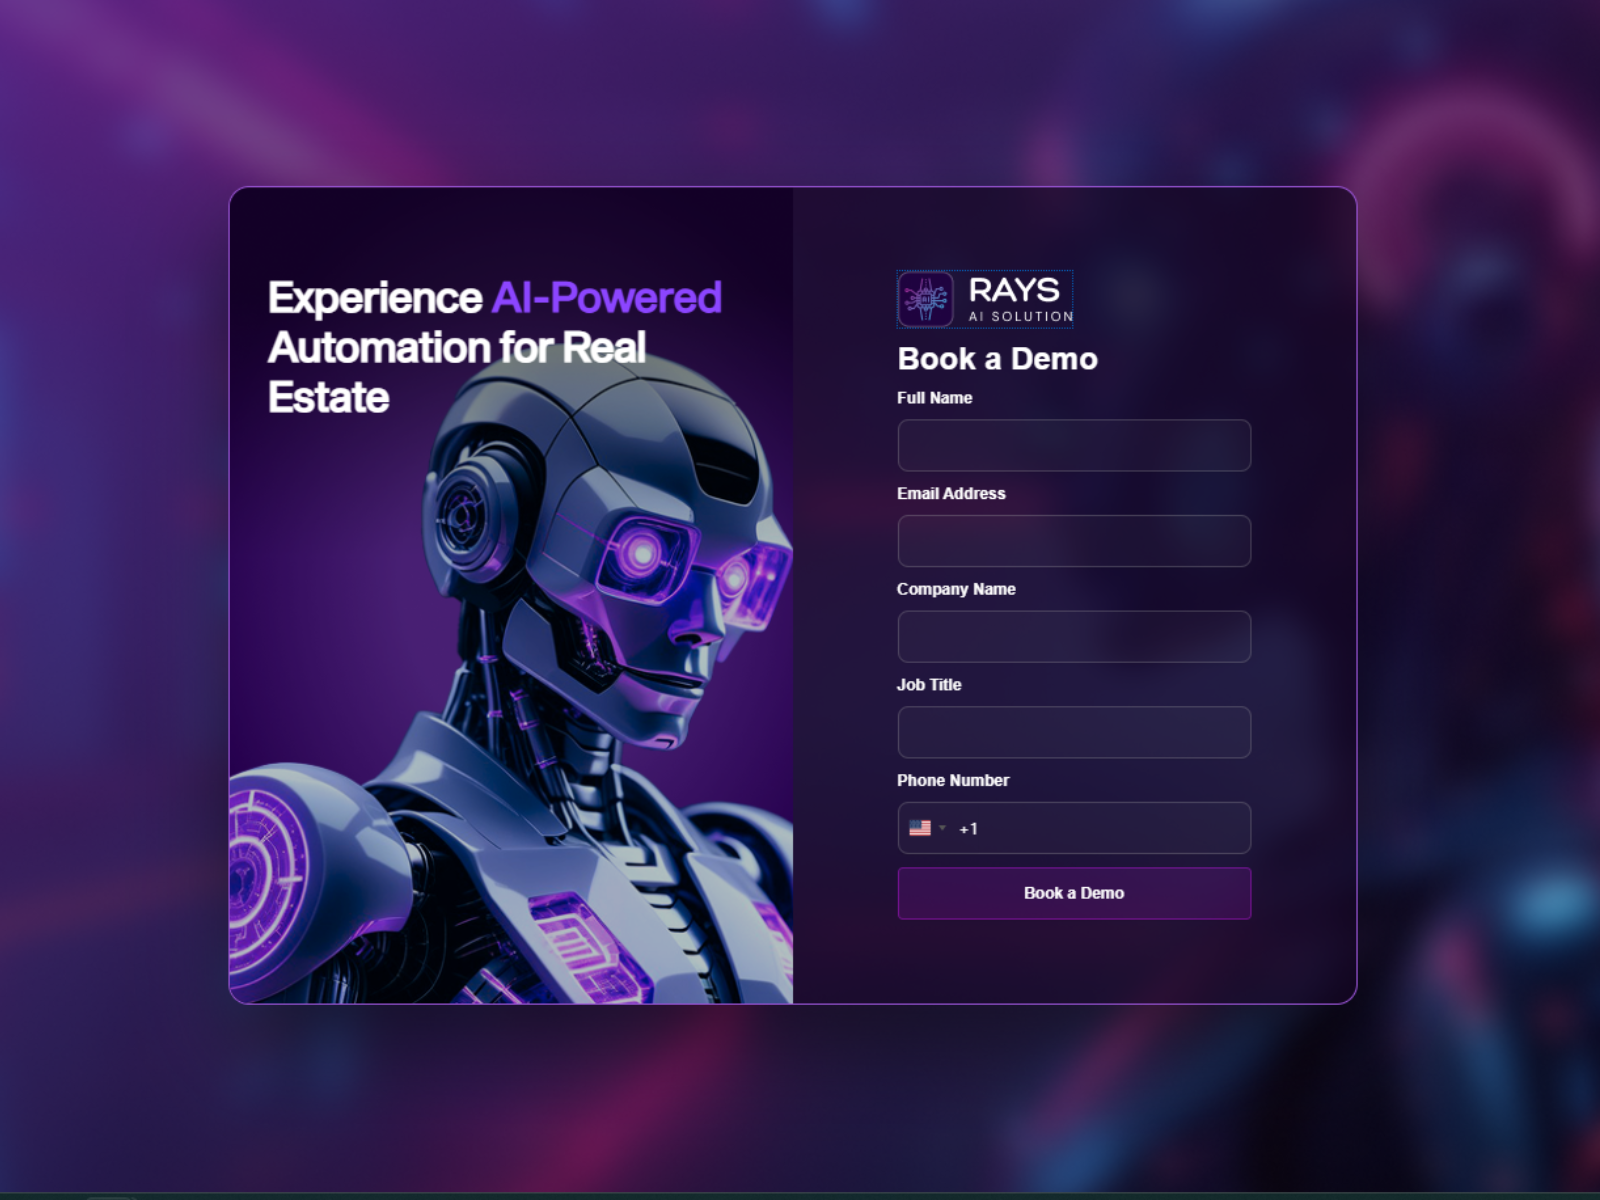Click inside the Company Name field
Image resolution: width=1600 pixels, height=1200 pixels.
(x=1073, y=636)
